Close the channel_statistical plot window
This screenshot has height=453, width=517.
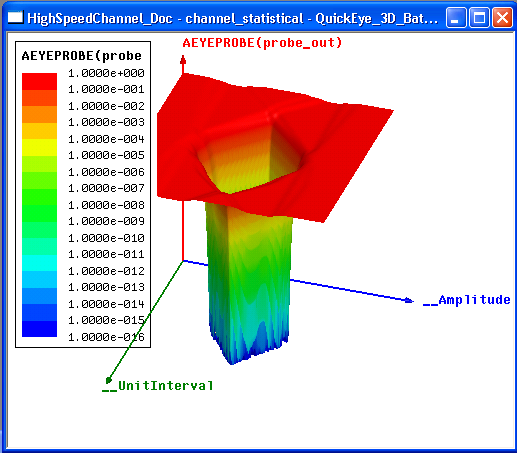(502, 18)
